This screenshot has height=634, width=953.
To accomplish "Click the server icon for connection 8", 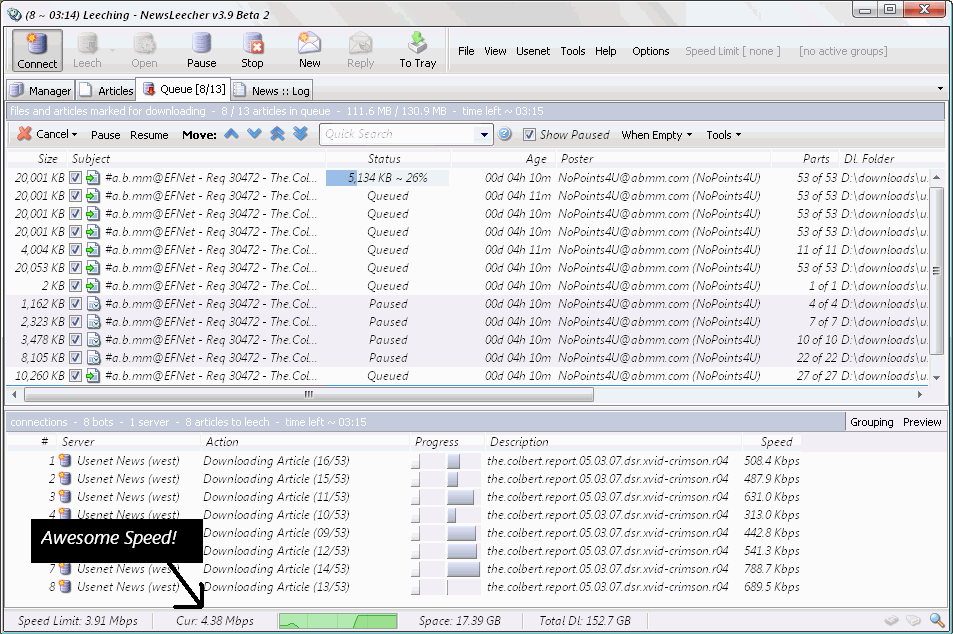I will 65,587.
